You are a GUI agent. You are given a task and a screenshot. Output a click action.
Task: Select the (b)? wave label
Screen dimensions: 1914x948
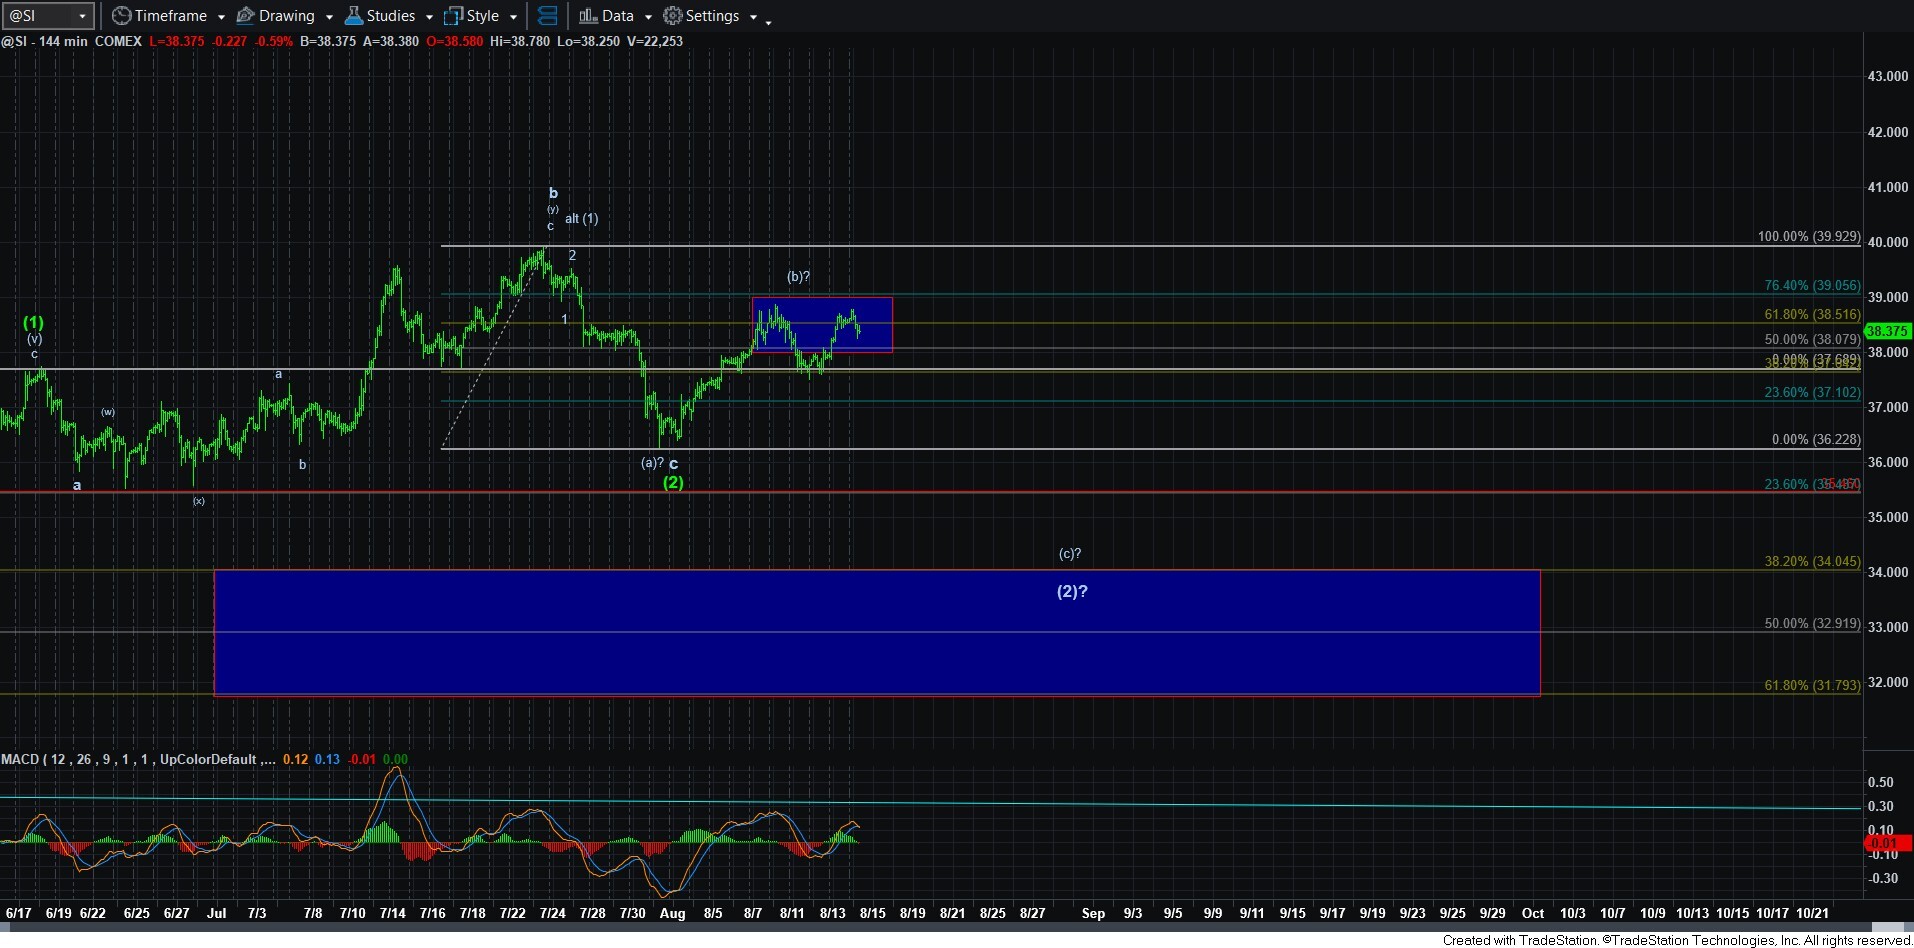pos(798,277)
